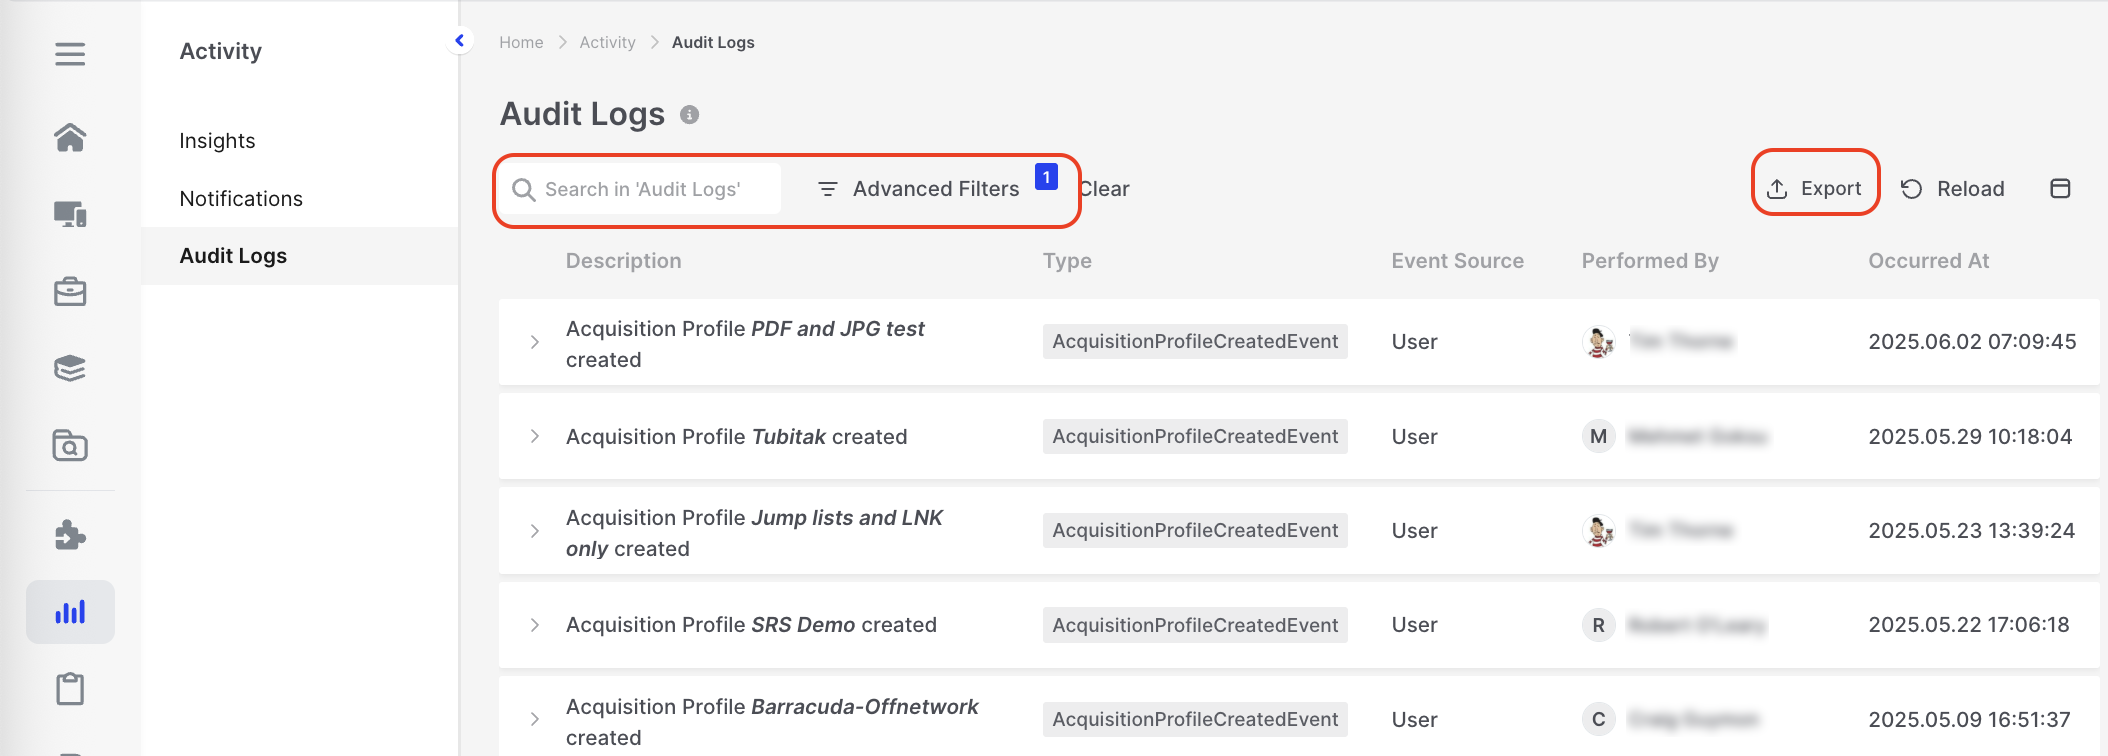Image resolution: width=2108 pixels, height=756 pixels.
Task: Open the folder search icon in sidebar
Action: (70, 446)
